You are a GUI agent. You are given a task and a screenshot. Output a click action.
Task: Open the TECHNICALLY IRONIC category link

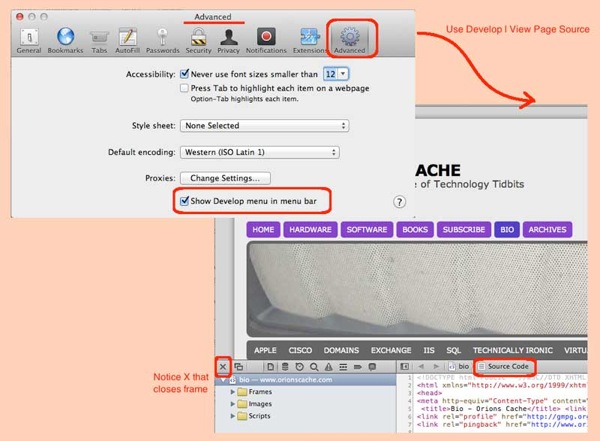point(513,350)
